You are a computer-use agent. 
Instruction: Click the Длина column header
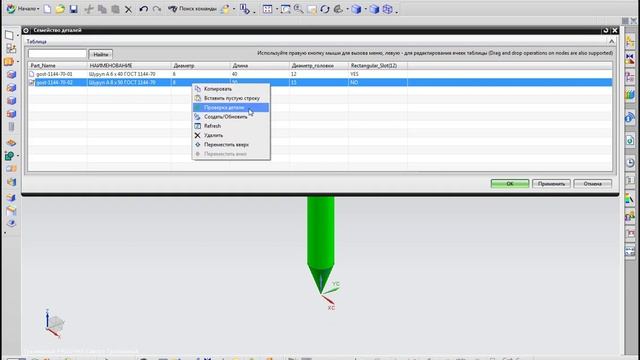point(260,66)
